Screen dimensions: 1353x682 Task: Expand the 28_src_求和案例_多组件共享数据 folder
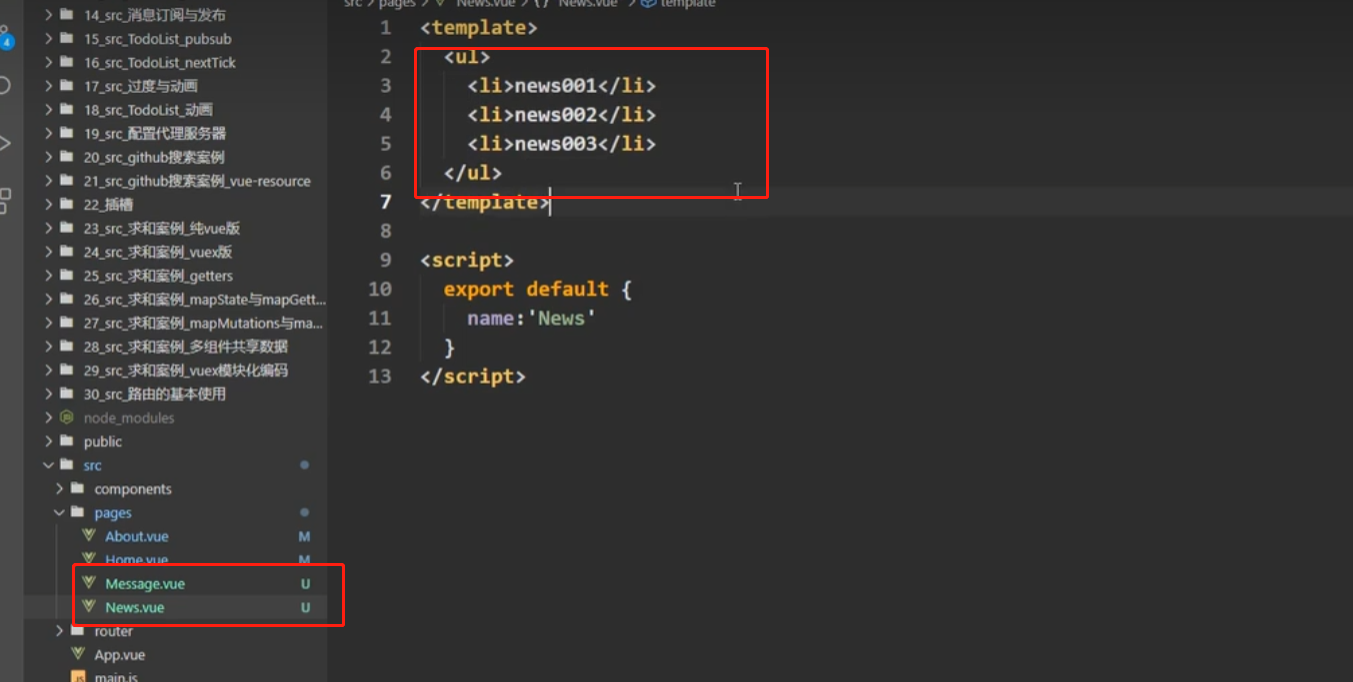(48, 347)
